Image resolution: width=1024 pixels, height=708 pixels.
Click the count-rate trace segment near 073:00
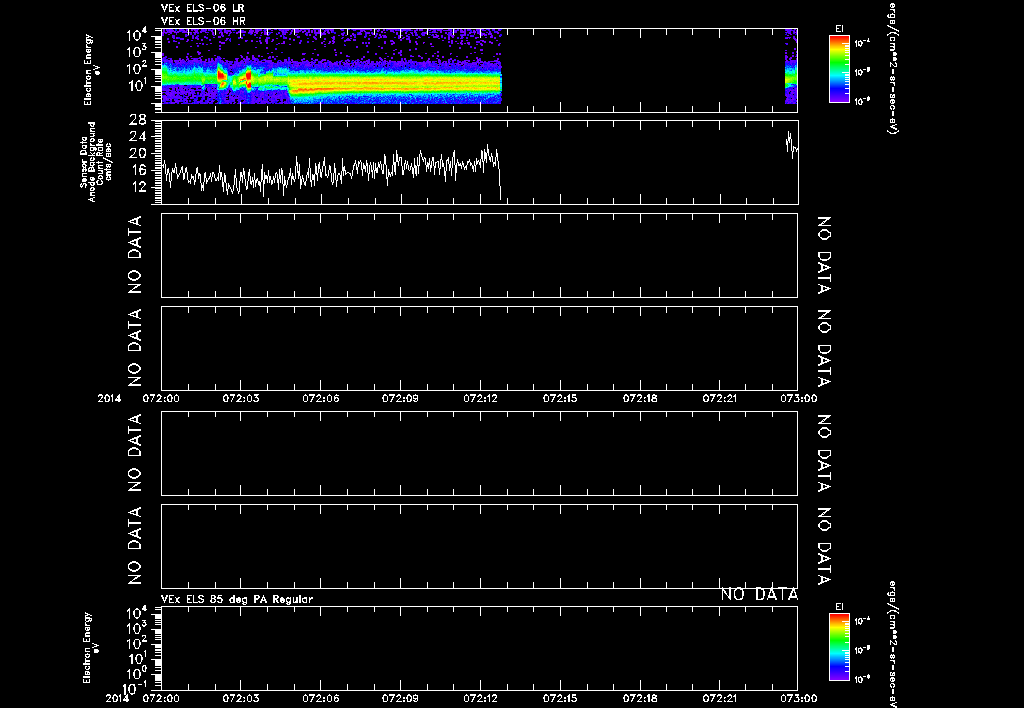click(x=792, y=145)
